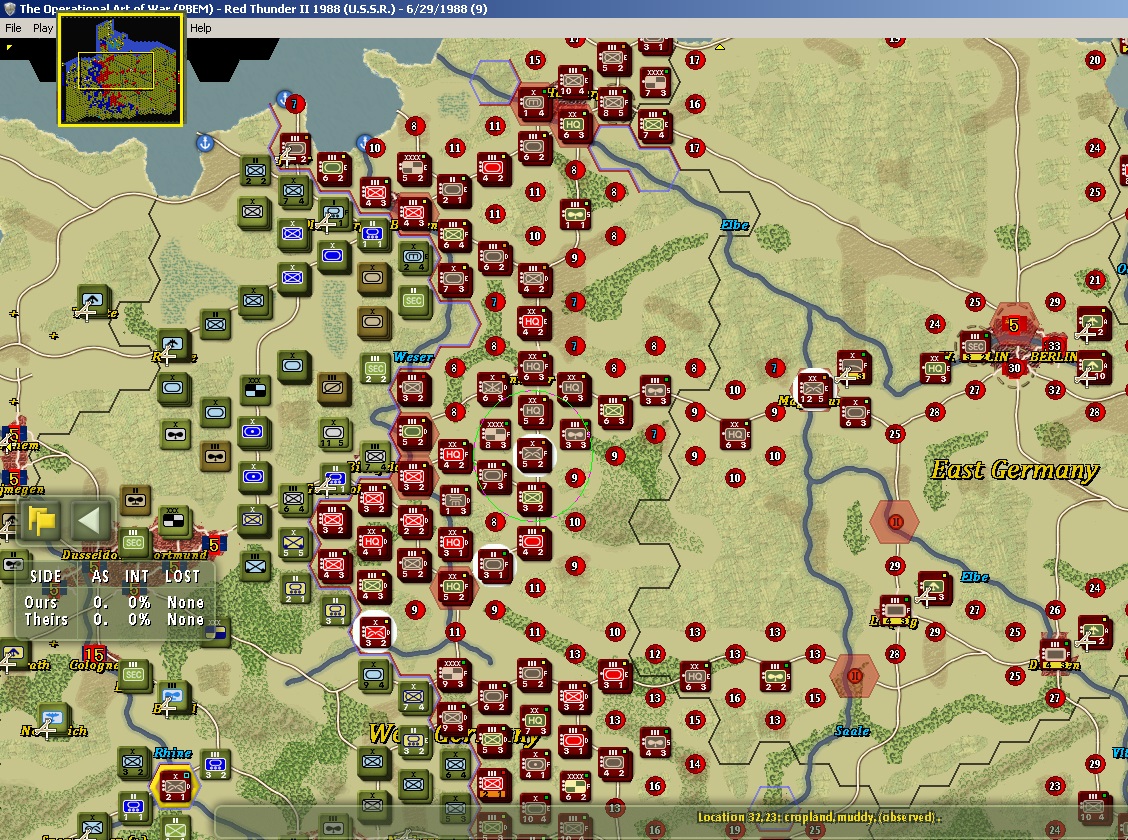Select the NATO '5 5' unit with yellow cross
Viewport: 1128px width, 840px height.
point(294,543)
